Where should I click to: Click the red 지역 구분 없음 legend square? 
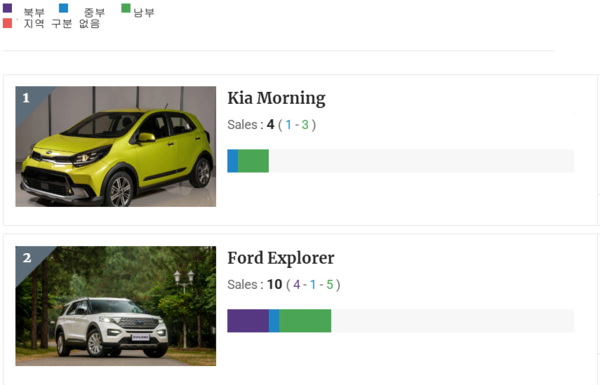click(x=7, y=23)
